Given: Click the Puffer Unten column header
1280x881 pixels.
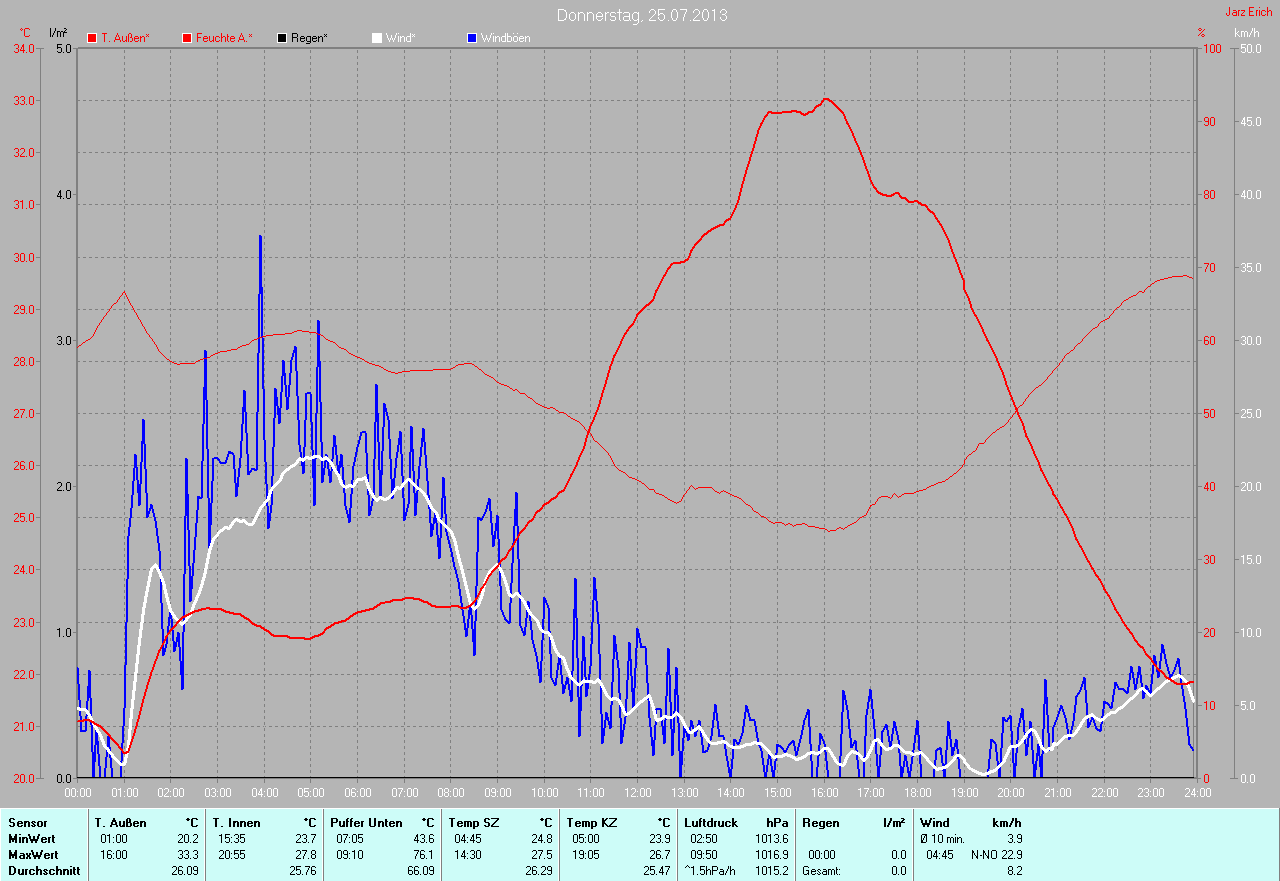Looking at the screenshot, I should click(366, 823).
